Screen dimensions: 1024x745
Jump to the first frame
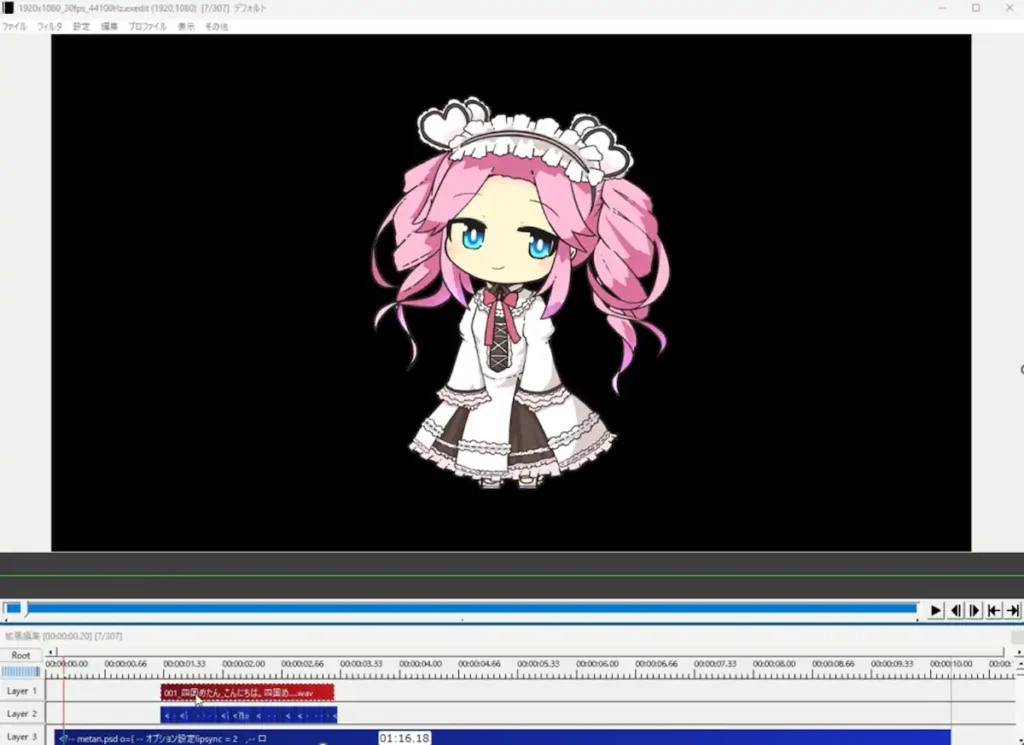(994, 610)
